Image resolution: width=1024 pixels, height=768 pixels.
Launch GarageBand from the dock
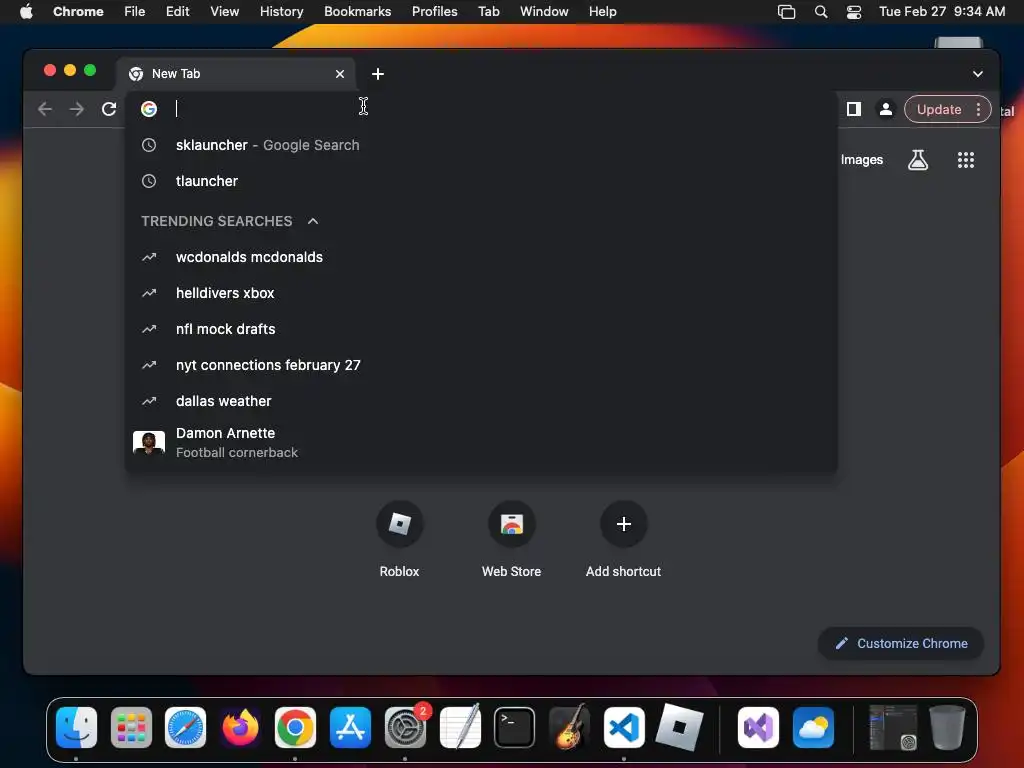point(569,726)
